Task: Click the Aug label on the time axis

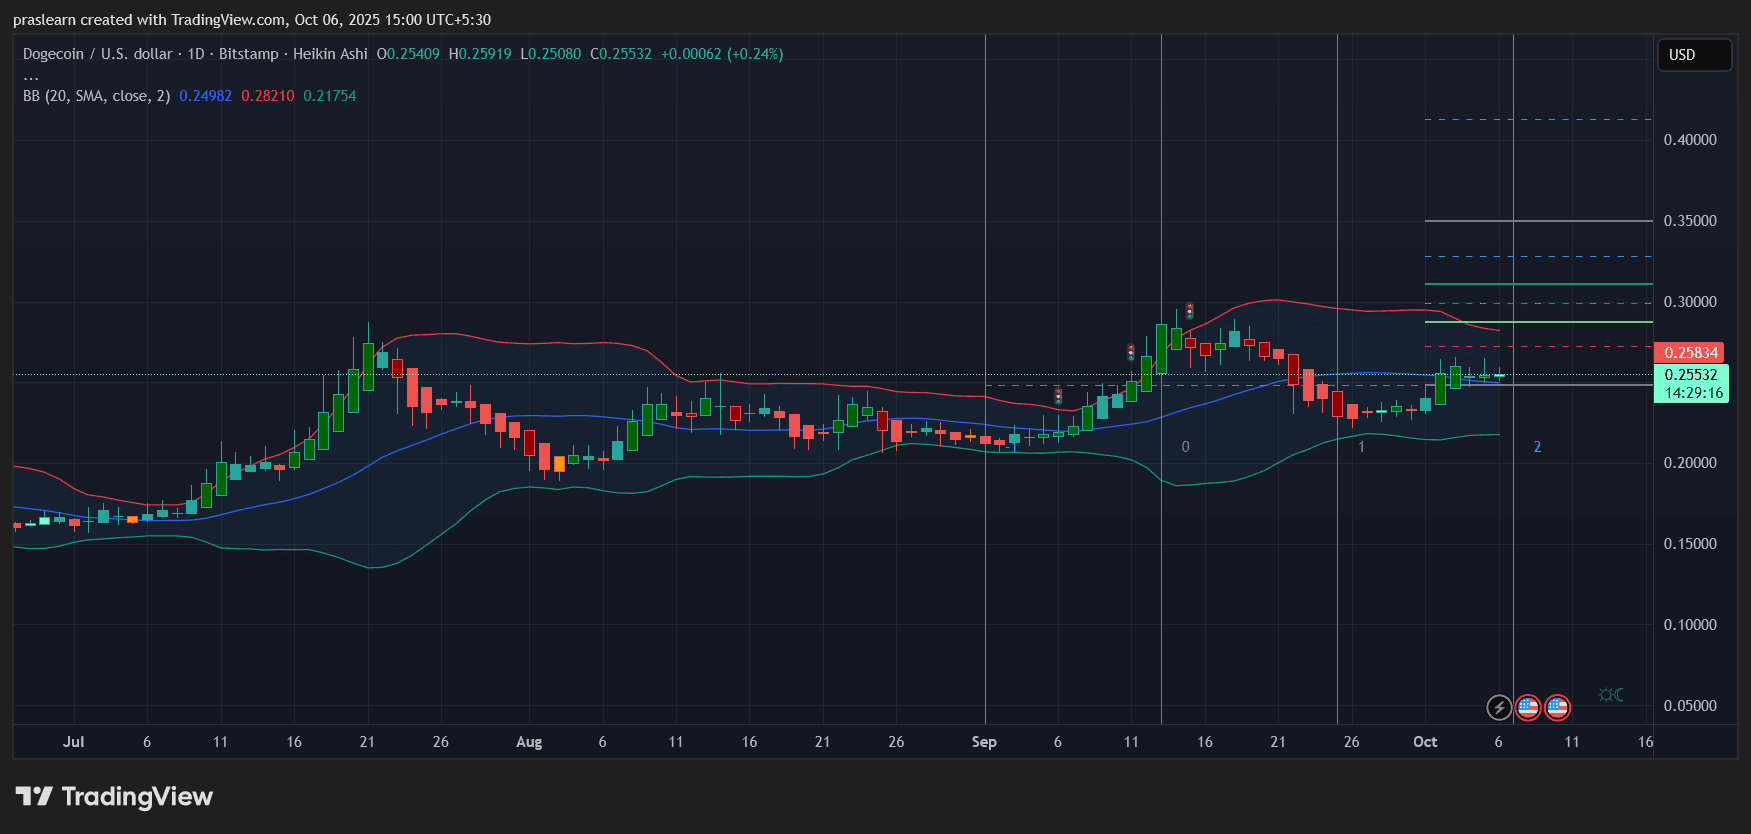Action: pyautogui.click(x=528, y=742)
